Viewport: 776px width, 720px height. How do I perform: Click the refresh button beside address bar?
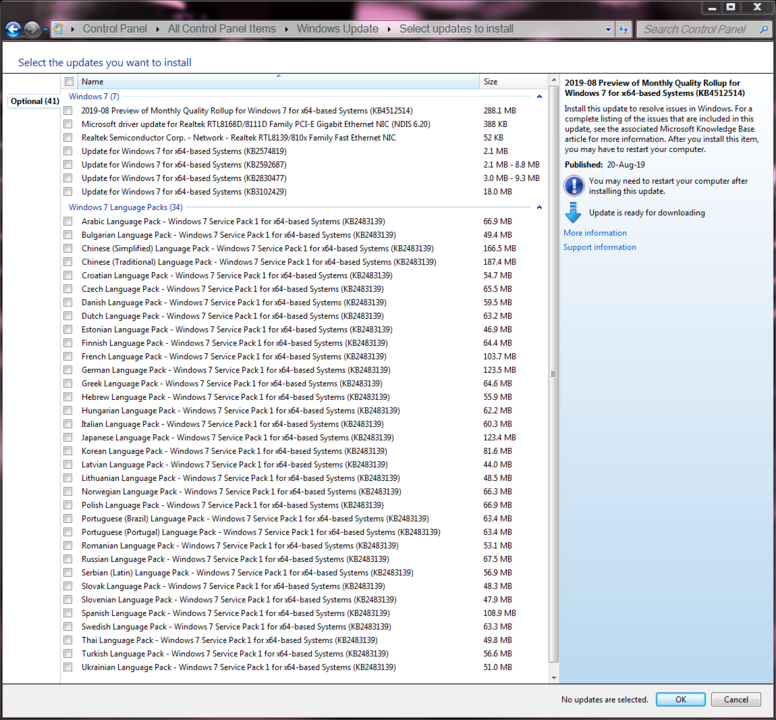624,29
